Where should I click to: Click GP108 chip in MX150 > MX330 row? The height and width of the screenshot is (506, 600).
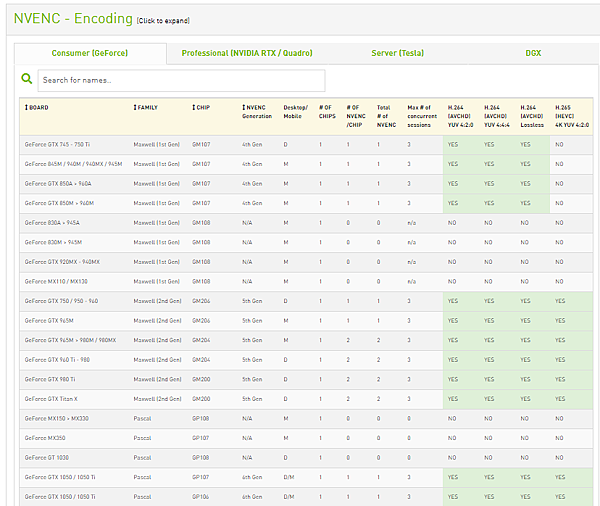point(201,419)
